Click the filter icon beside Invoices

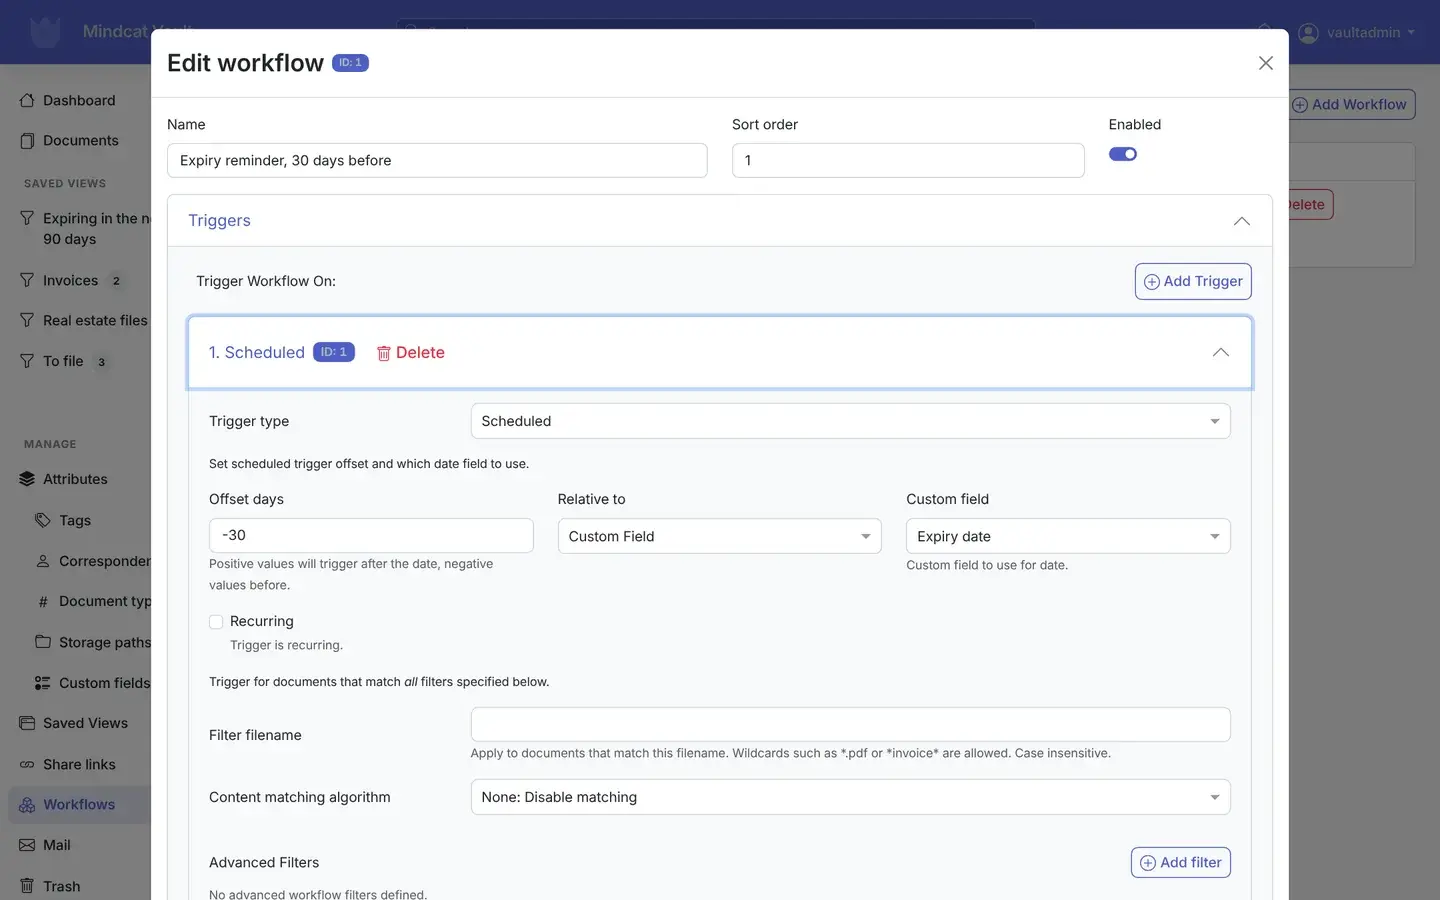click(27, 280)
